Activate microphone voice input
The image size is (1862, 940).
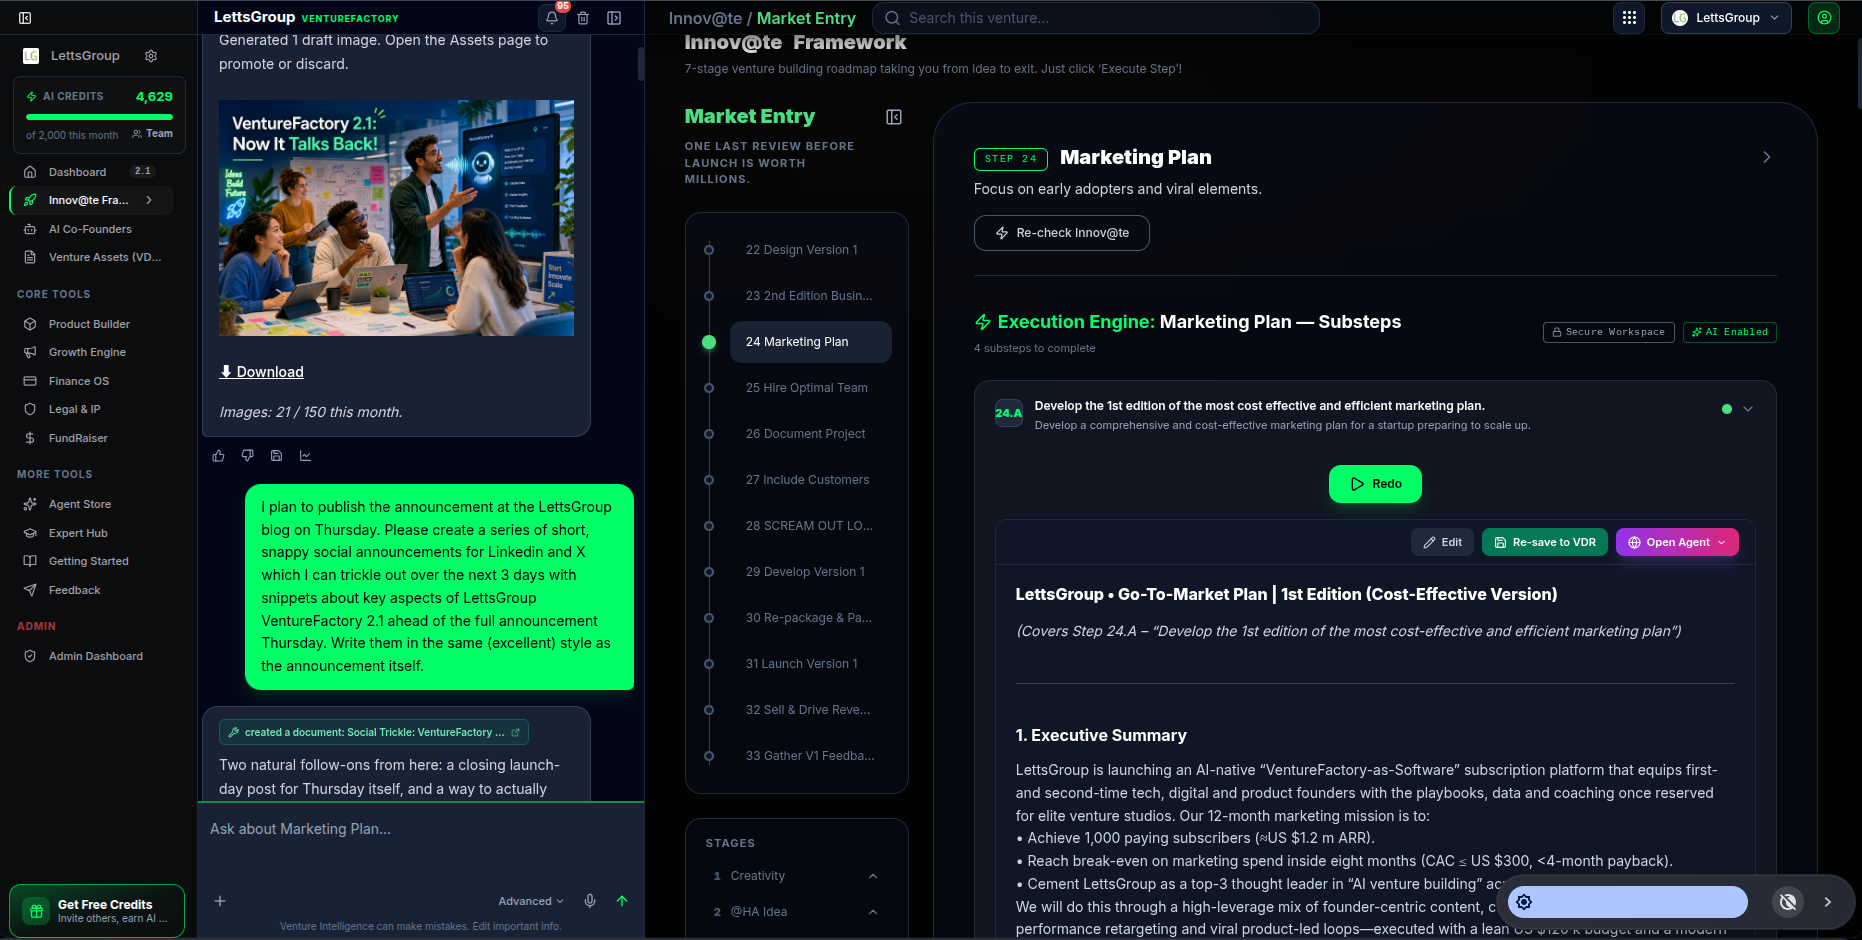[590, 901]
